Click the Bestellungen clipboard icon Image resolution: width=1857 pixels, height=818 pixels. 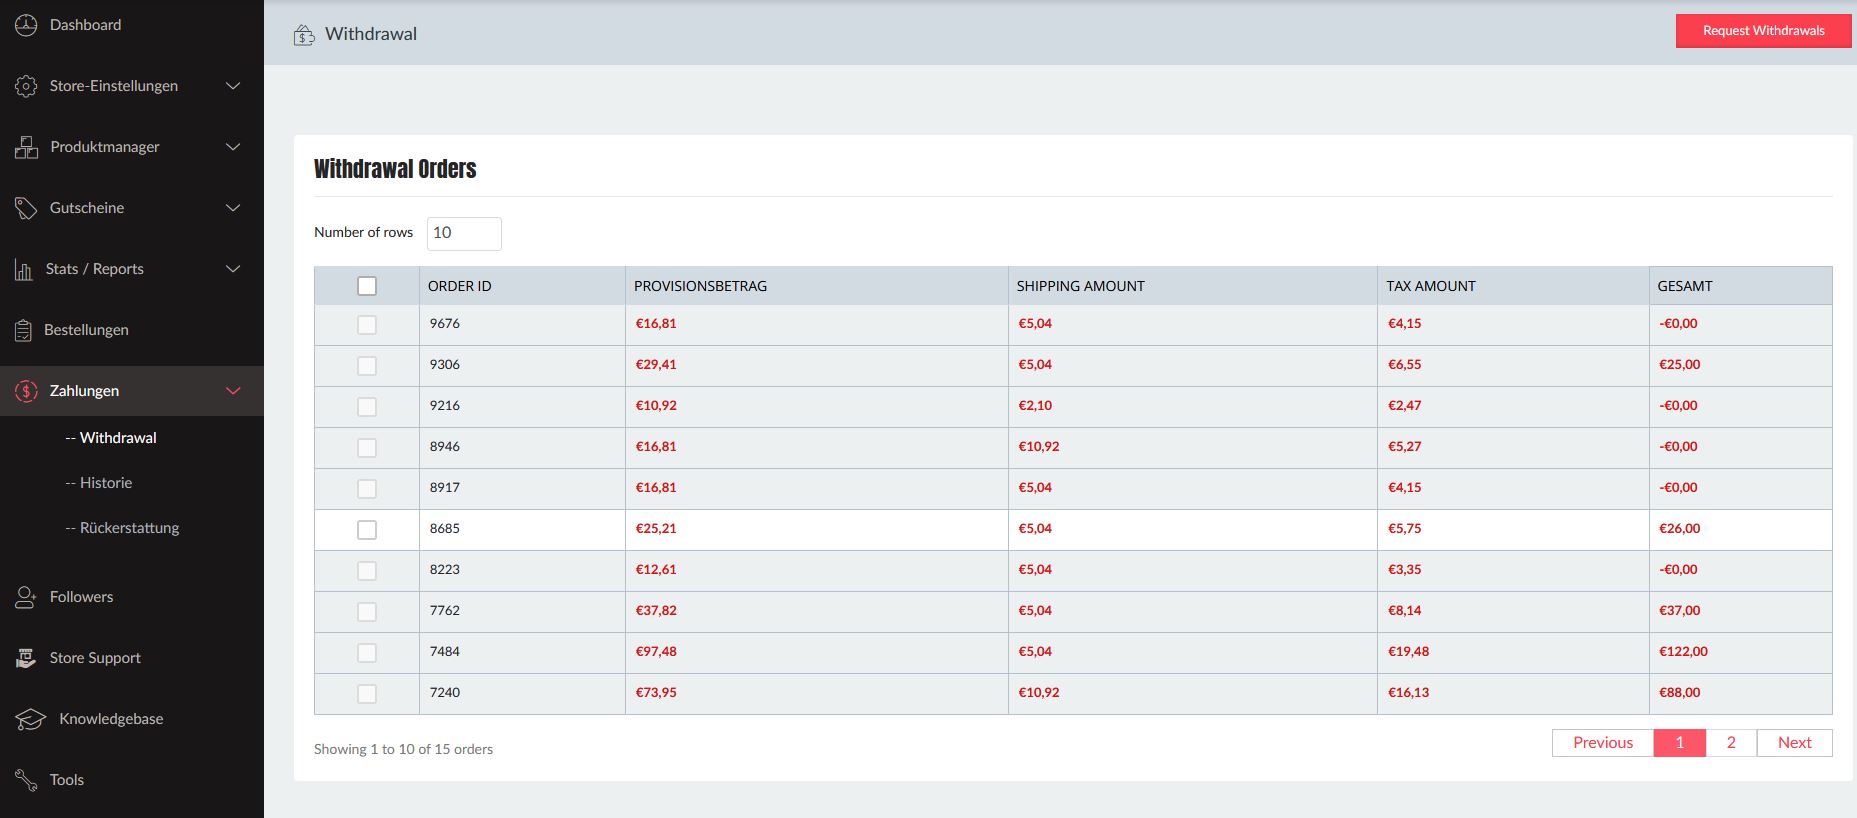(x=24, y=330)
